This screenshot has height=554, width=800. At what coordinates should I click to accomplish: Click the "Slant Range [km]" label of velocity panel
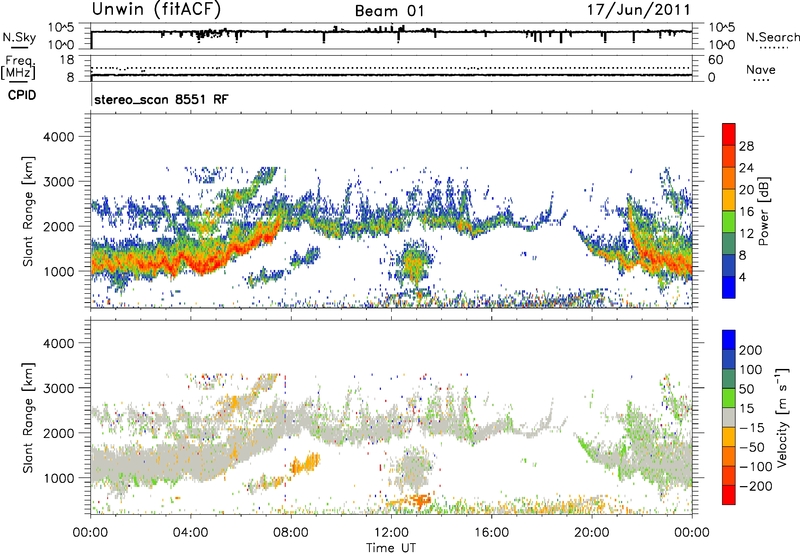click(29, 418)
